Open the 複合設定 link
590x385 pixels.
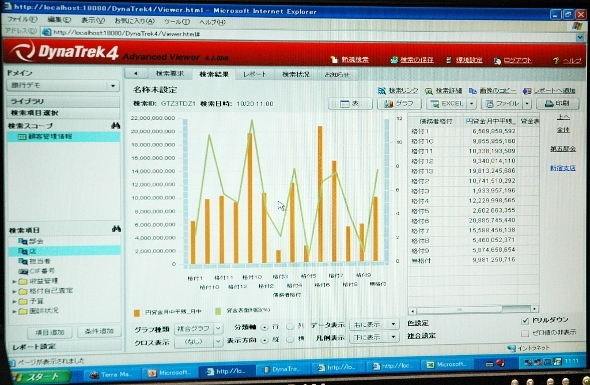421,336
